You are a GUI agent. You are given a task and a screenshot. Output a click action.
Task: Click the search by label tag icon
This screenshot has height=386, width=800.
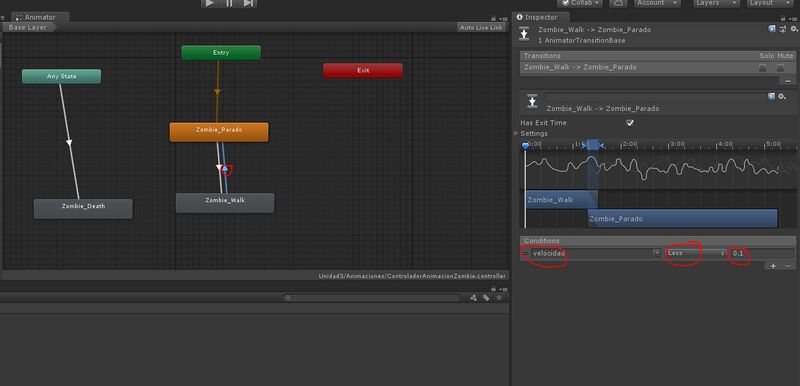[x=486, y=298]
